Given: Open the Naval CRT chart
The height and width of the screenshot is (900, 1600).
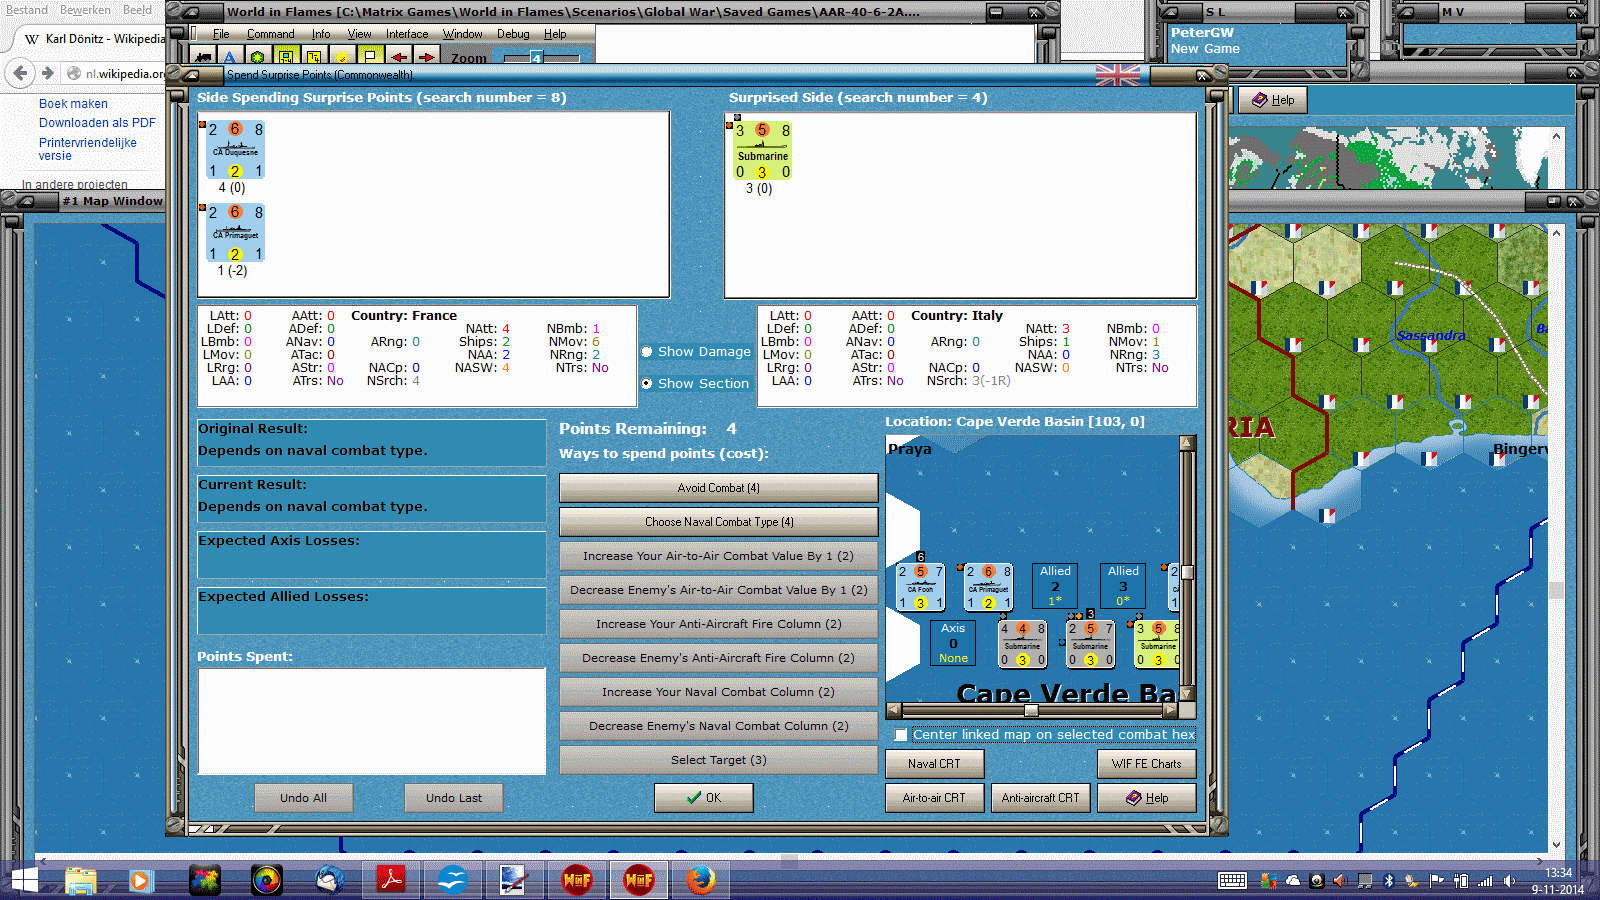Looking at the screenshot, I should click(x=934, y=764).
